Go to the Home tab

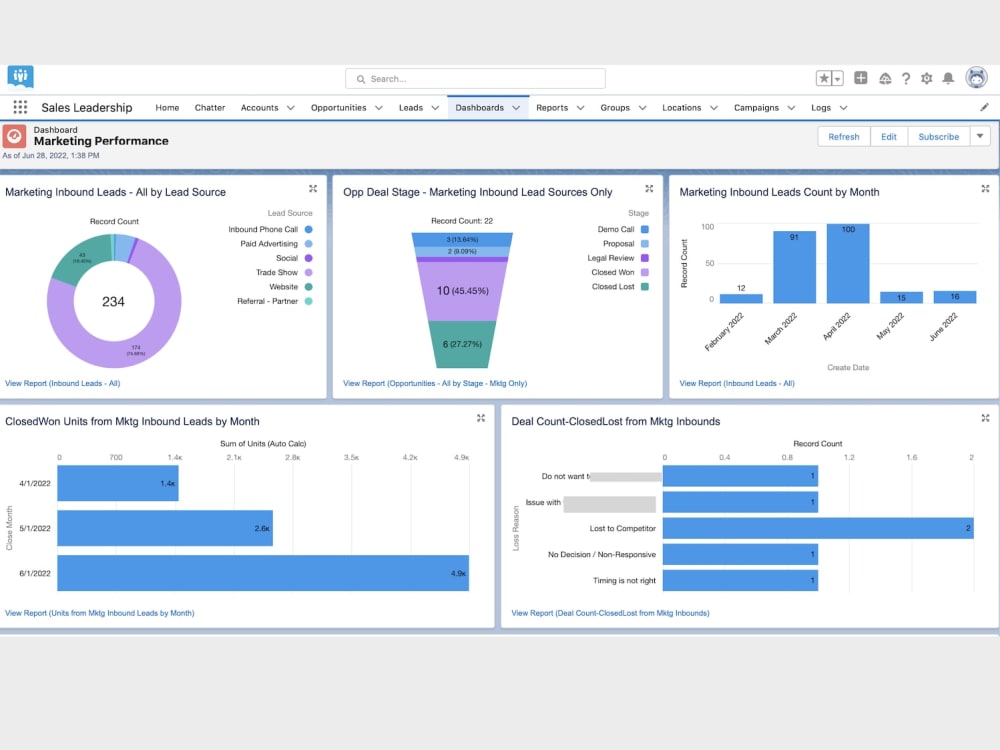click(166, 107)
